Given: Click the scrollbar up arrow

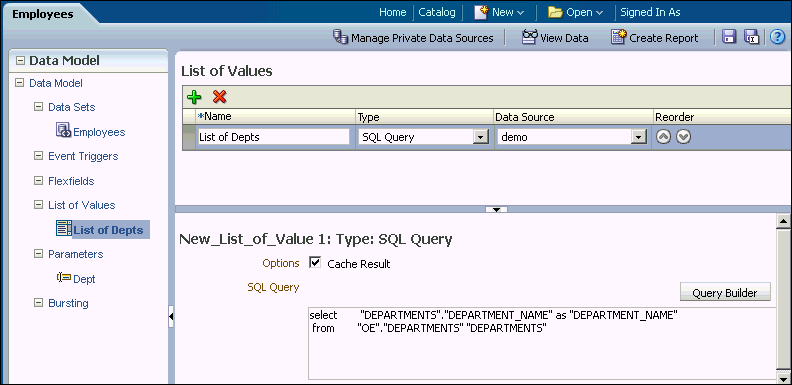Looking at the screenshot, I should (x=783, y=221).
